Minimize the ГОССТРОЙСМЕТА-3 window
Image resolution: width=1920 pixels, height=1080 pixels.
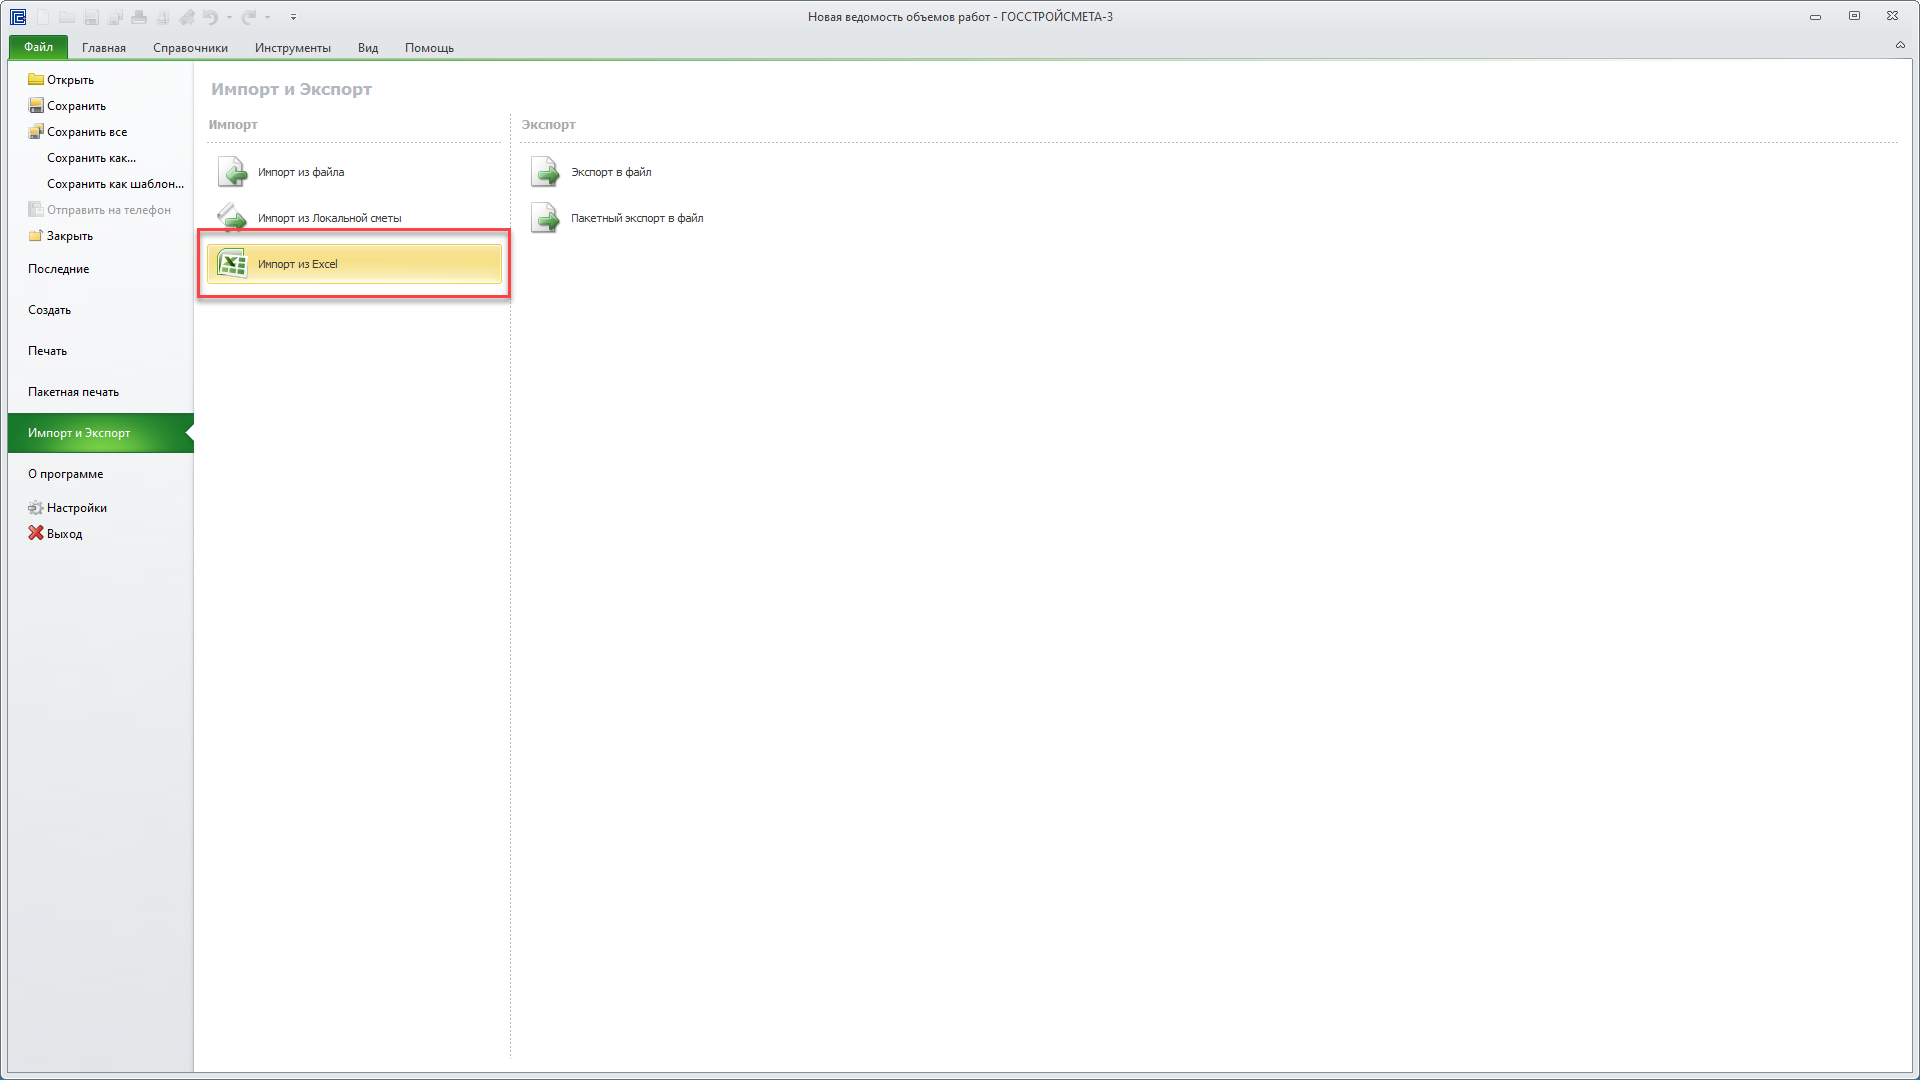(x=1815, y=17)
